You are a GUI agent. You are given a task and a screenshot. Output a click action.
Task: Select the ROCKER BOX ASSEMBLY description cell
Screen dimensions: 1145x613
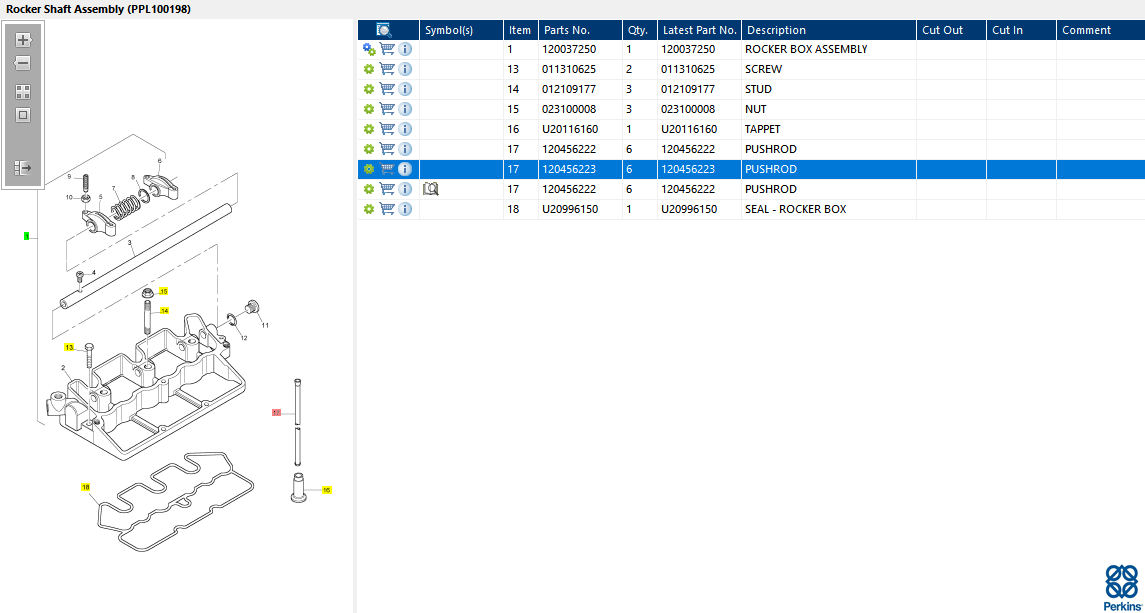(x=829, y=50)
